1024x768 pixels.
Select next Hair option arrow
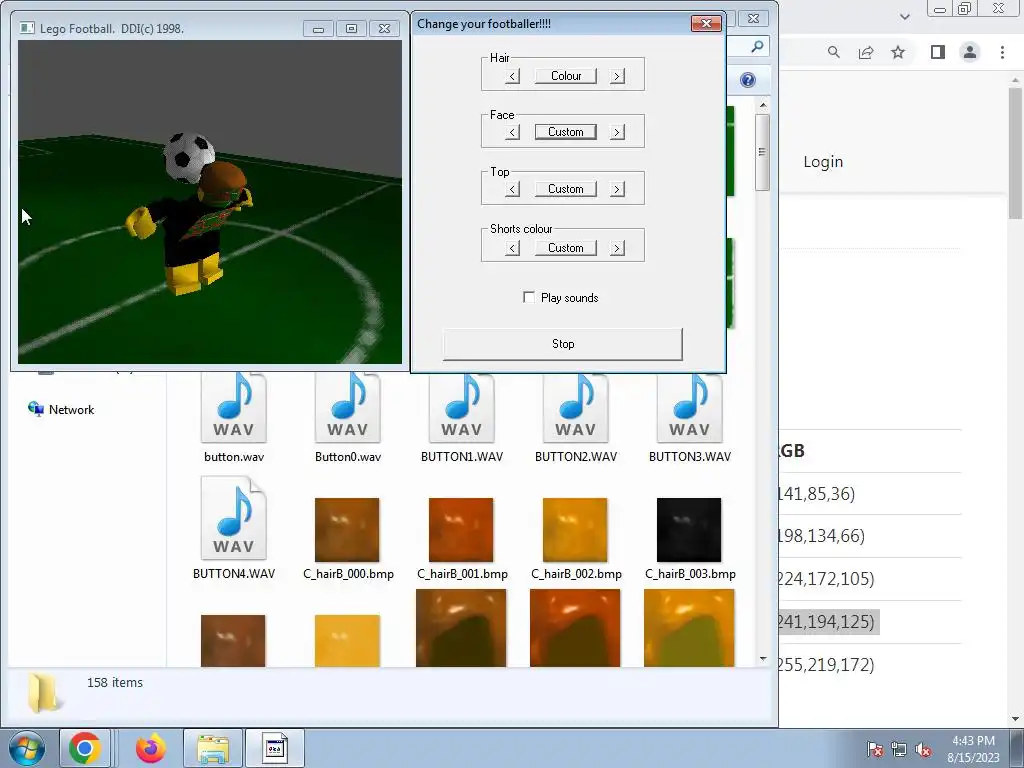617,76
